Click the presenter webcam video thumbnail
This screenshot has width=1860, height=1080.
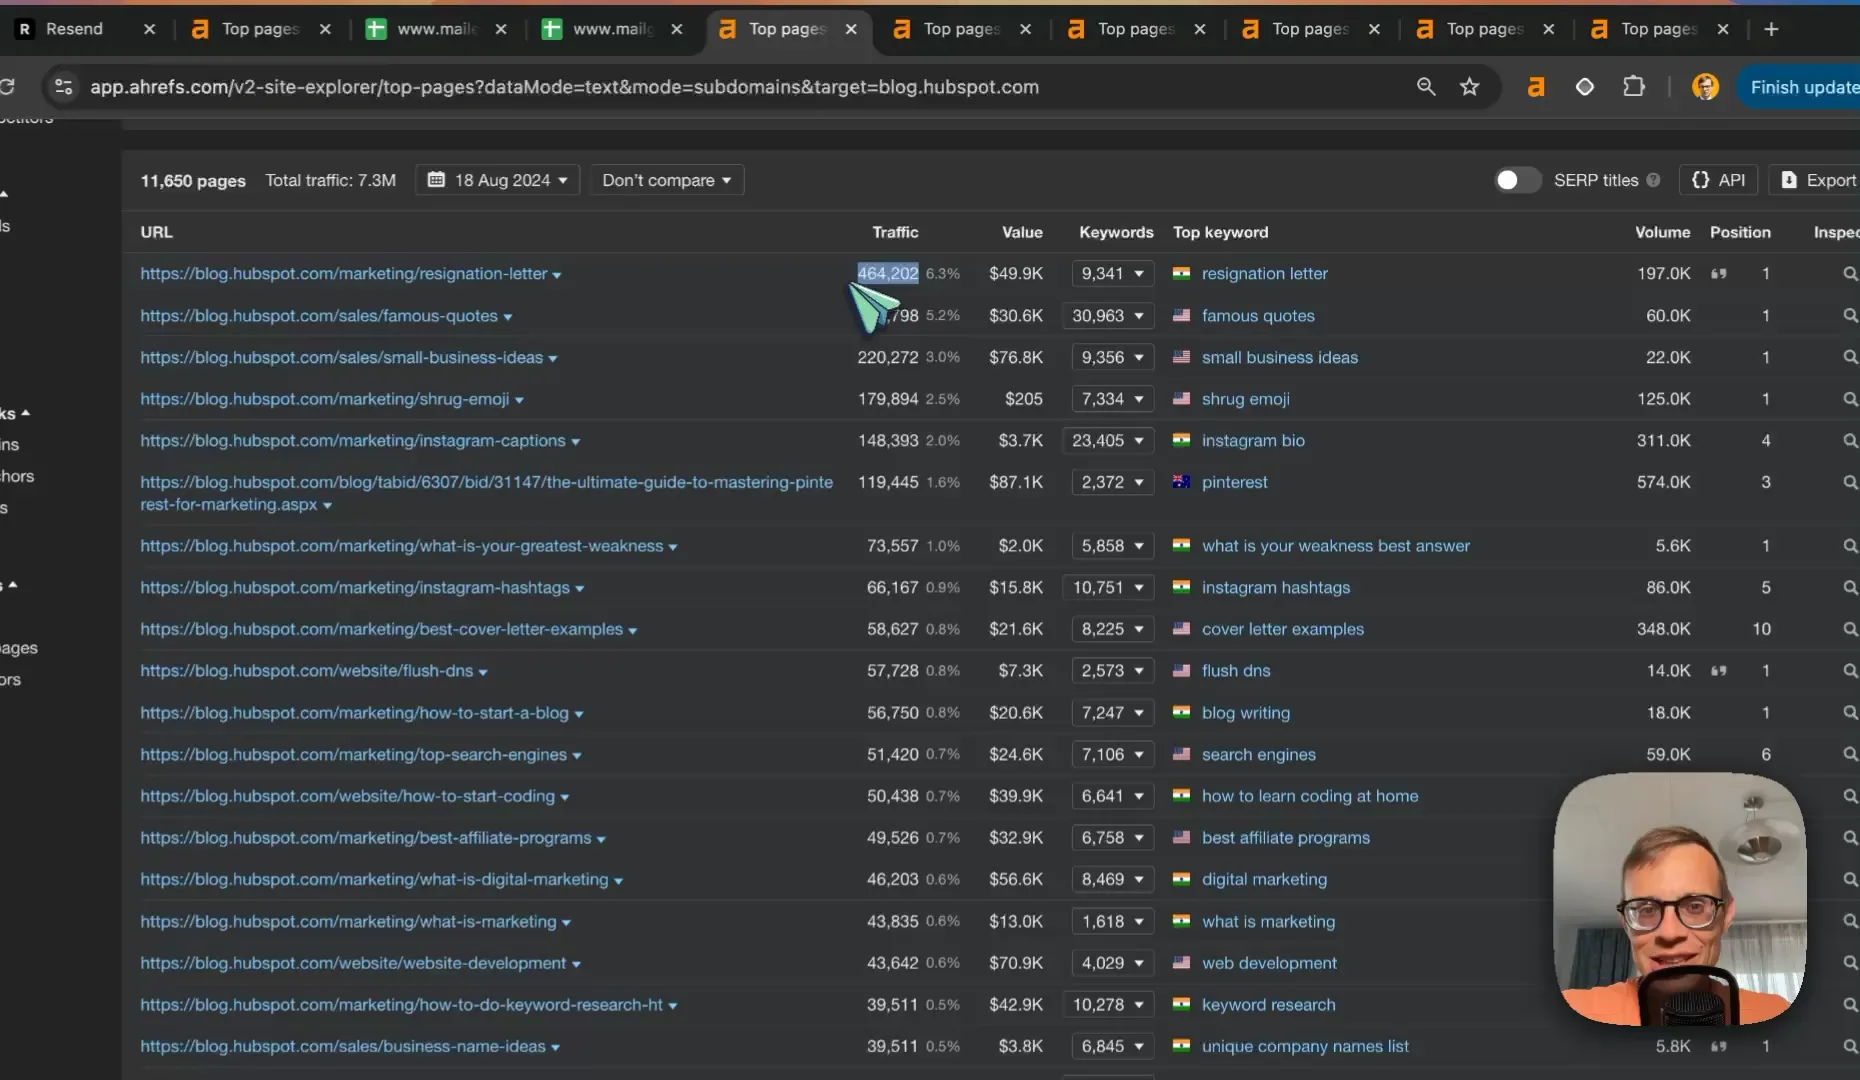(x=1680, y=899)
